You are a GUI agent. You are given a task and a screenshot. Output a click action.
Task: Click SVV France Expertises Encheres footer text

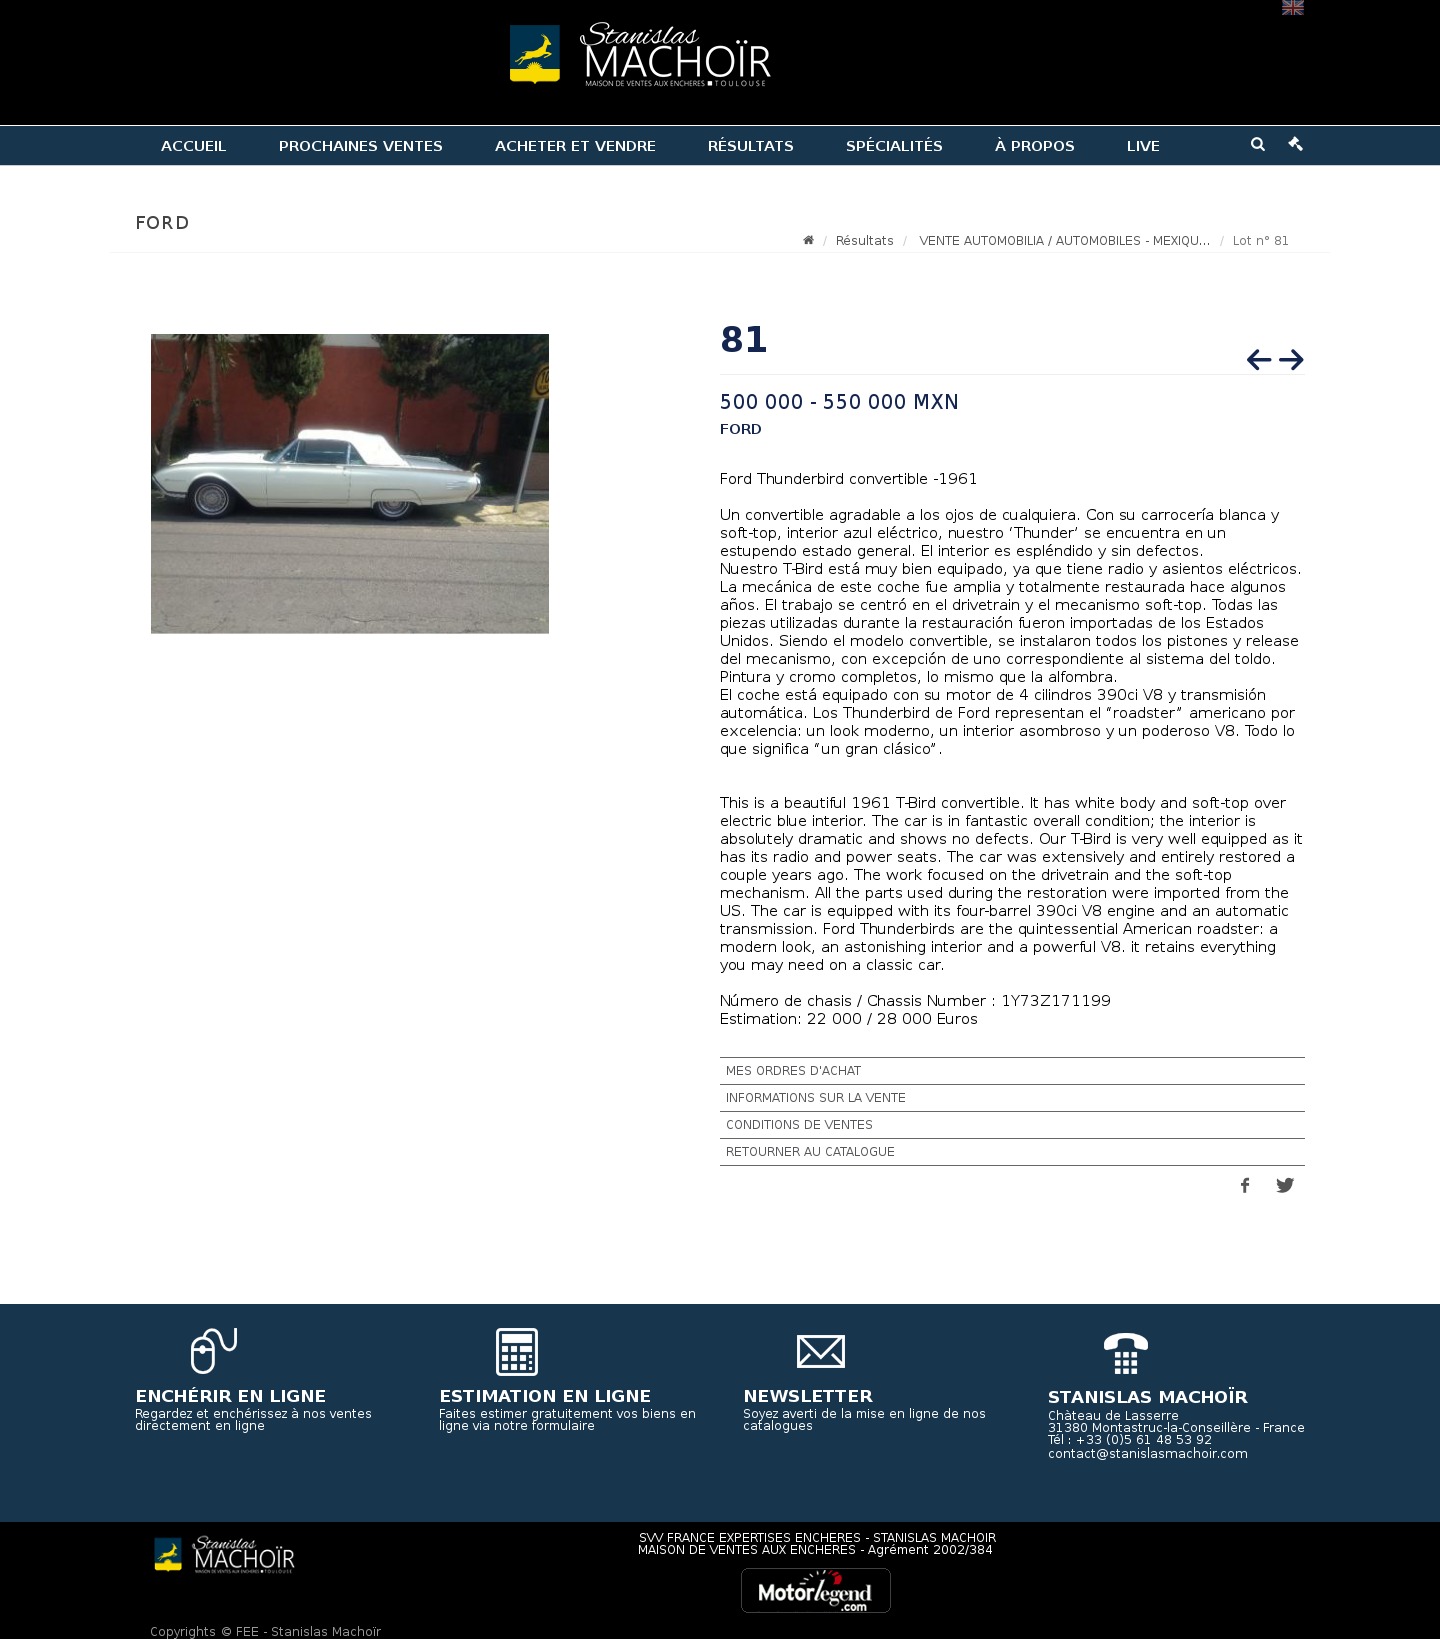(817, 1538)
